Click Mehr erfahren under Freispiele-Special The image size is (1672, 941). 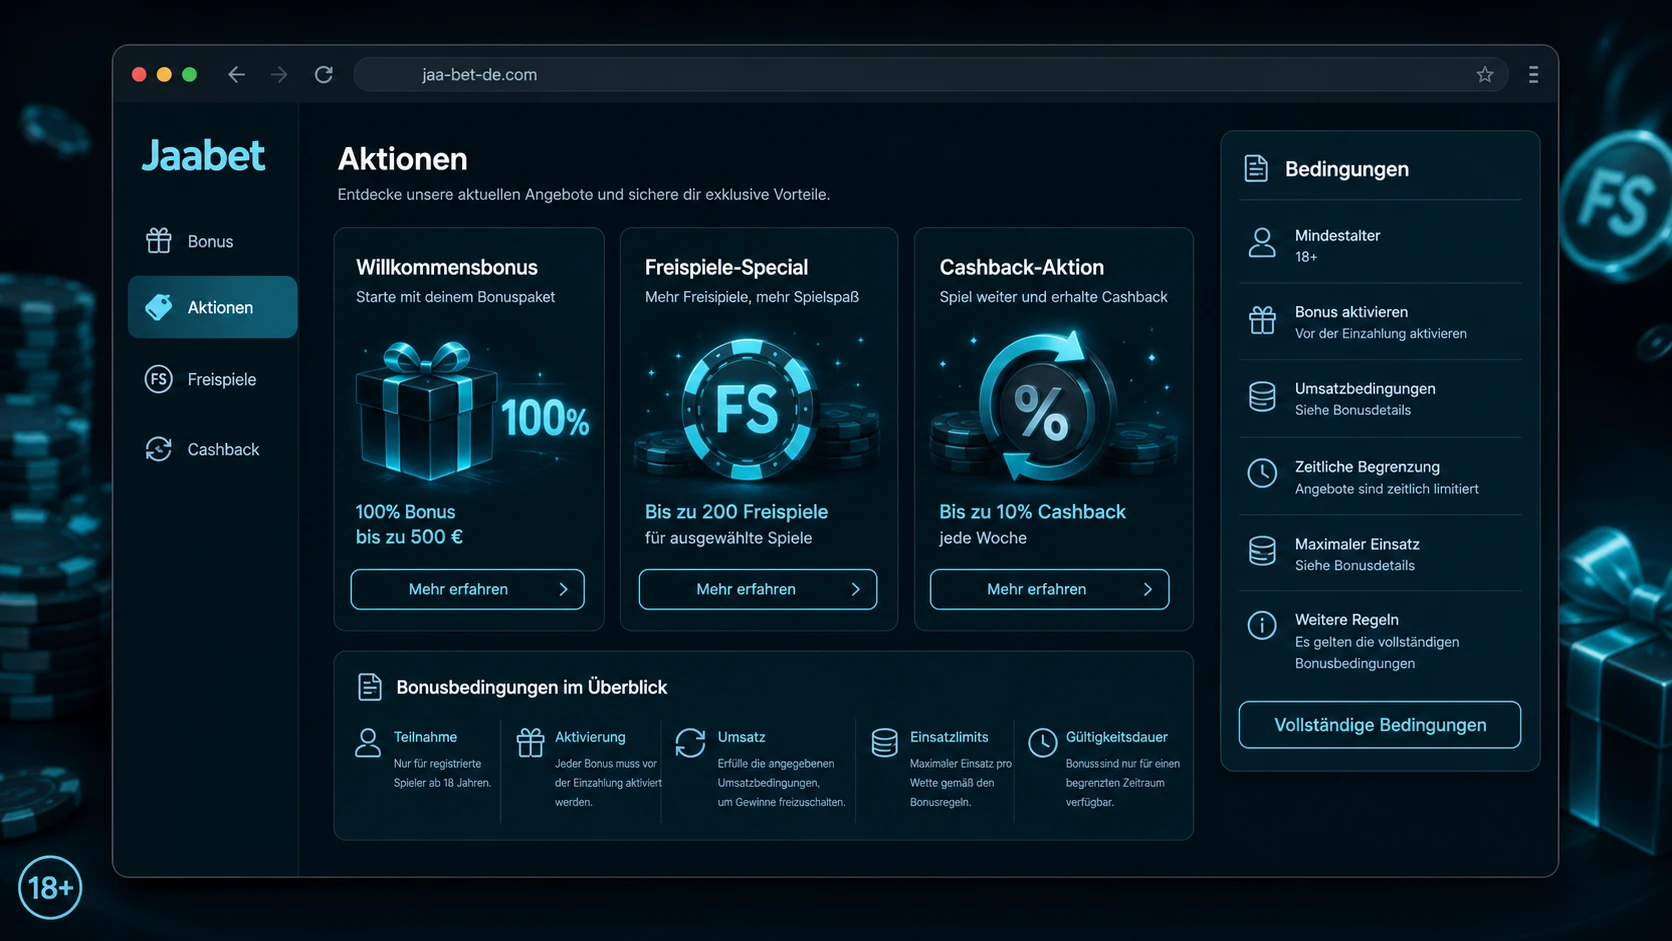(x=758, y=589)
